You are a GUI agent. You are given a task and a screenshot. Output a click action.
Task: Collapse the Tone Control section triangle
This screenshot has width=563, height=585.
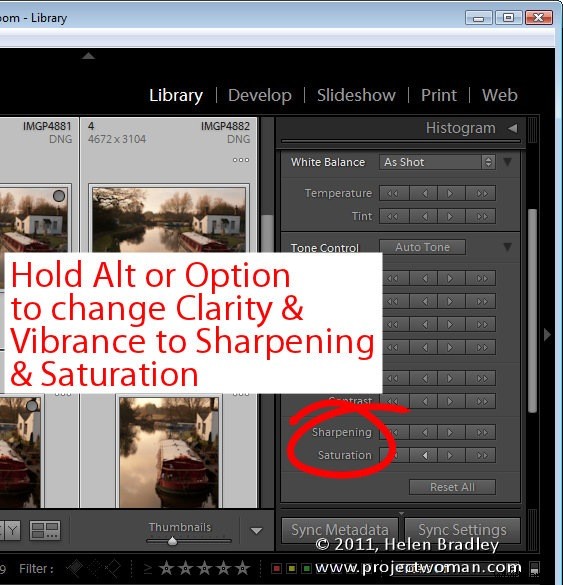[507, 247]
